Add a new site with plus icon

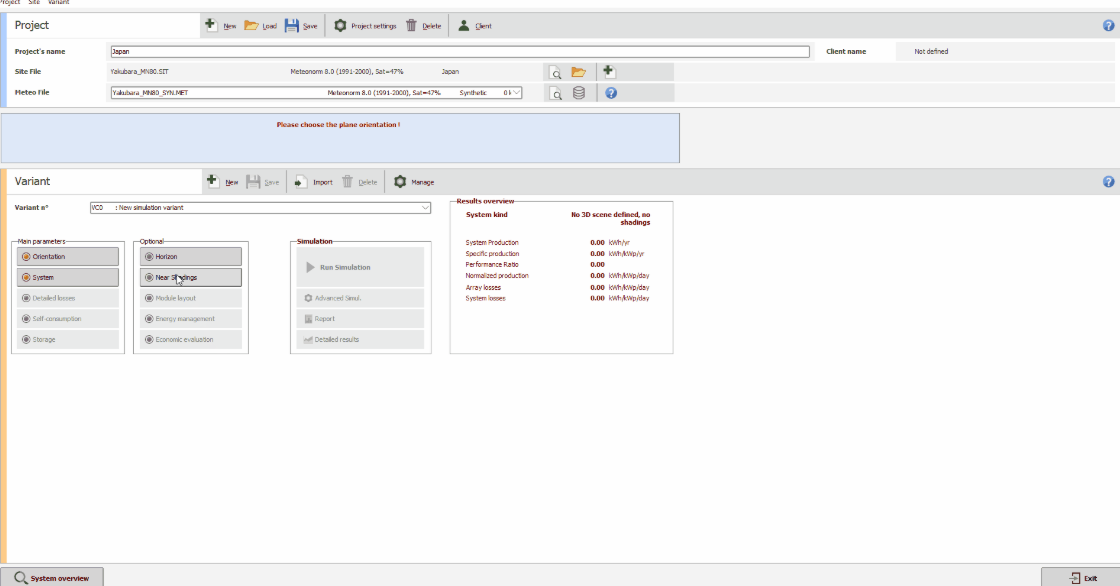(x=609, y=71)
